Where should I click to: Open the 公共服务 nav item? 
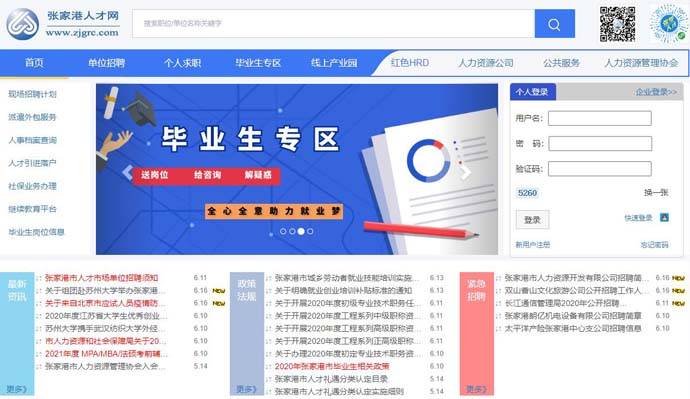tap(562, 63)
